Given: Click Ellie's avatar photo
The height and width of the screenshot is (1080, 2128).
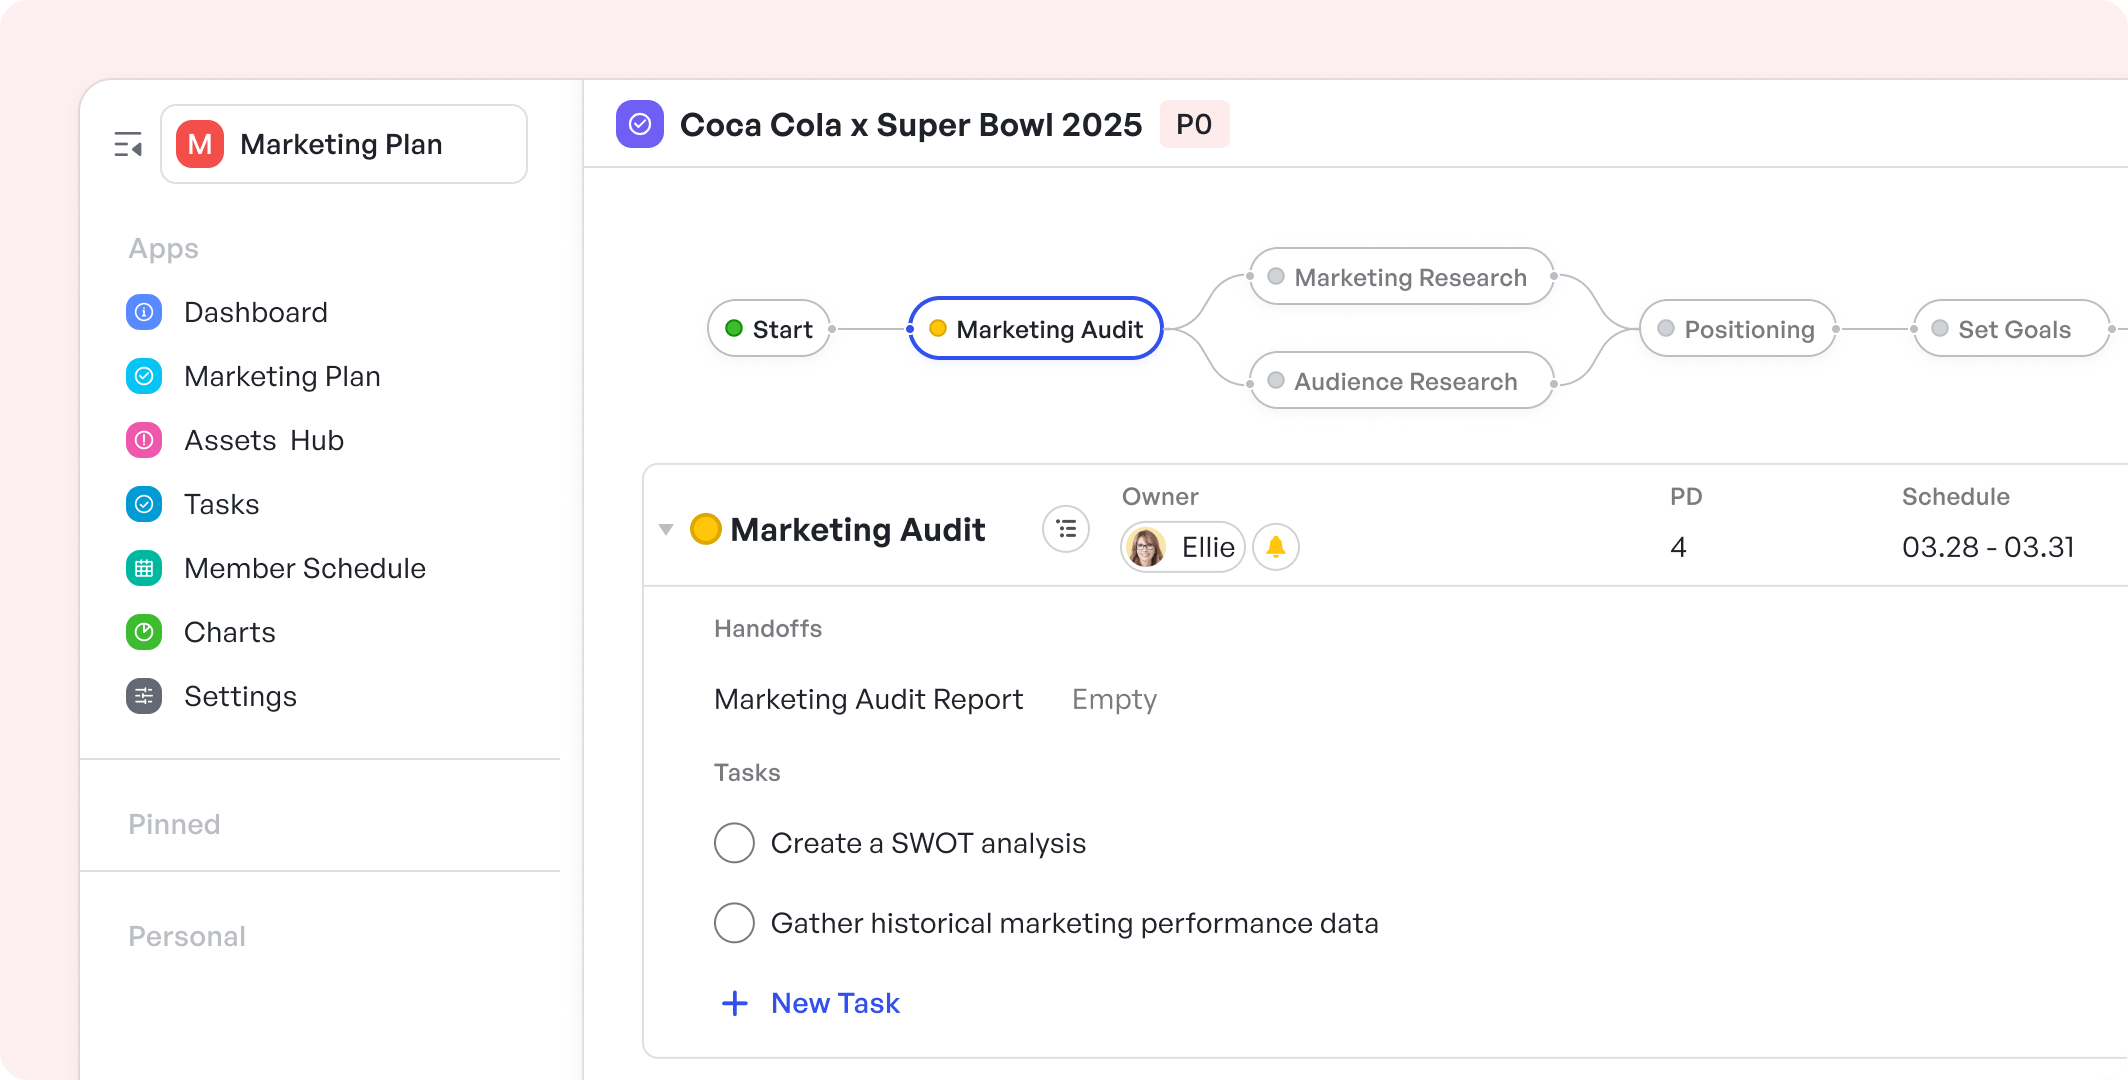Looking at the screenshot, I should [x=1146, y=547].
